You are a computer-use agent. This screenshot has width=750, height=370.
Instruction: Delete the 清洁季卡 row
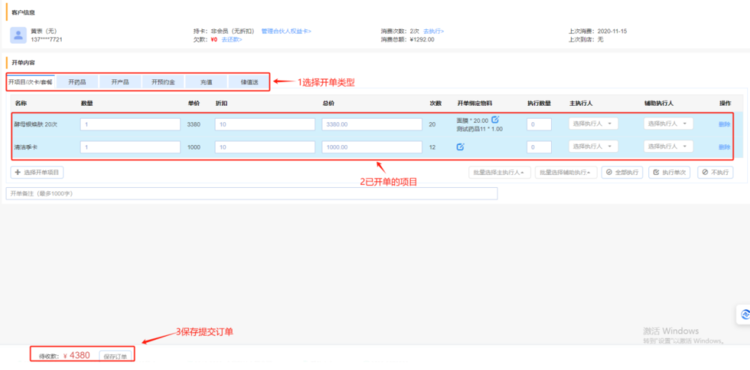[x=724, y=147]
